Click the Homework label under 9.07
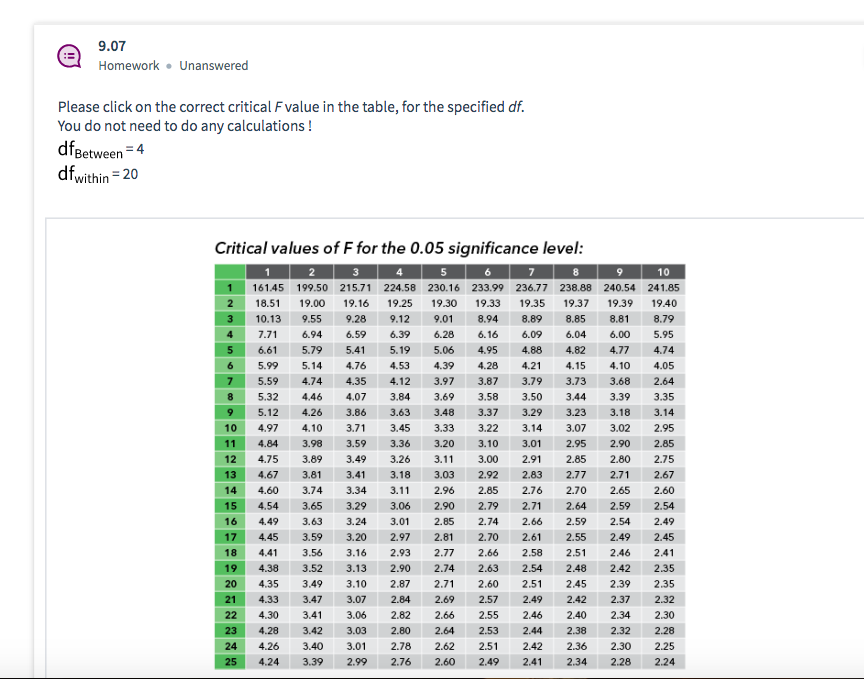The width and height of the screenshot is (864, 679). coord(129,66)
